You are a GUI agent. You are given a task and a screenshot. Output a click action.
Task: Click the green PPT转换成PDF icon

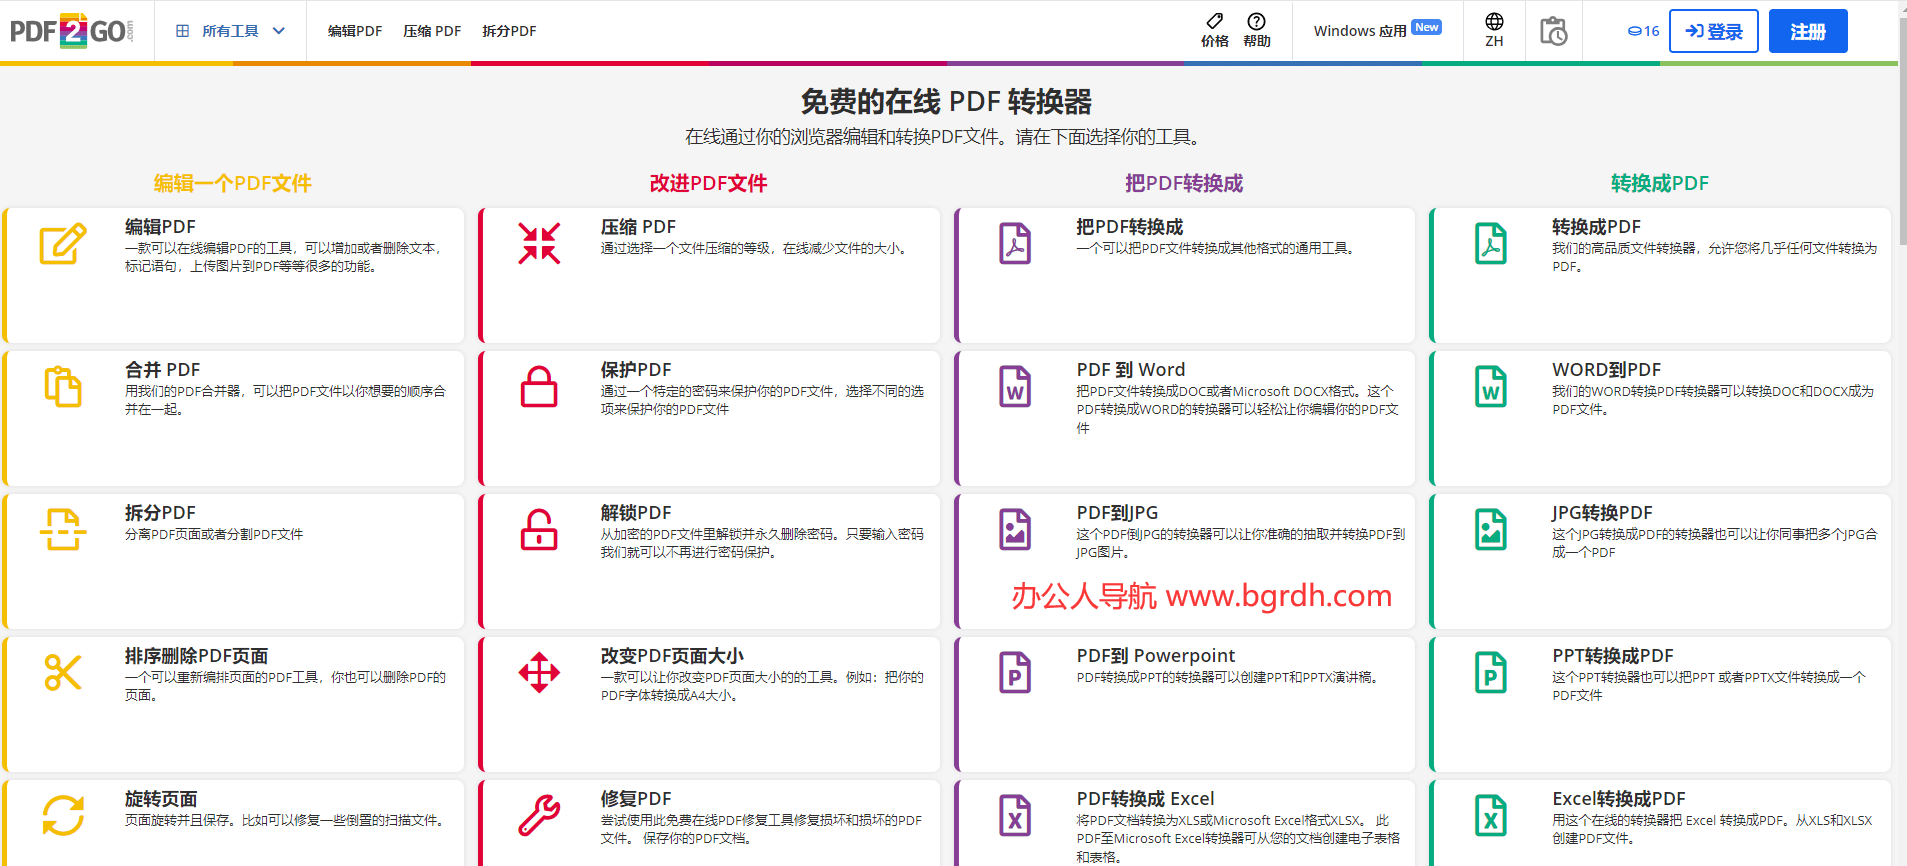coord(1491,673)
